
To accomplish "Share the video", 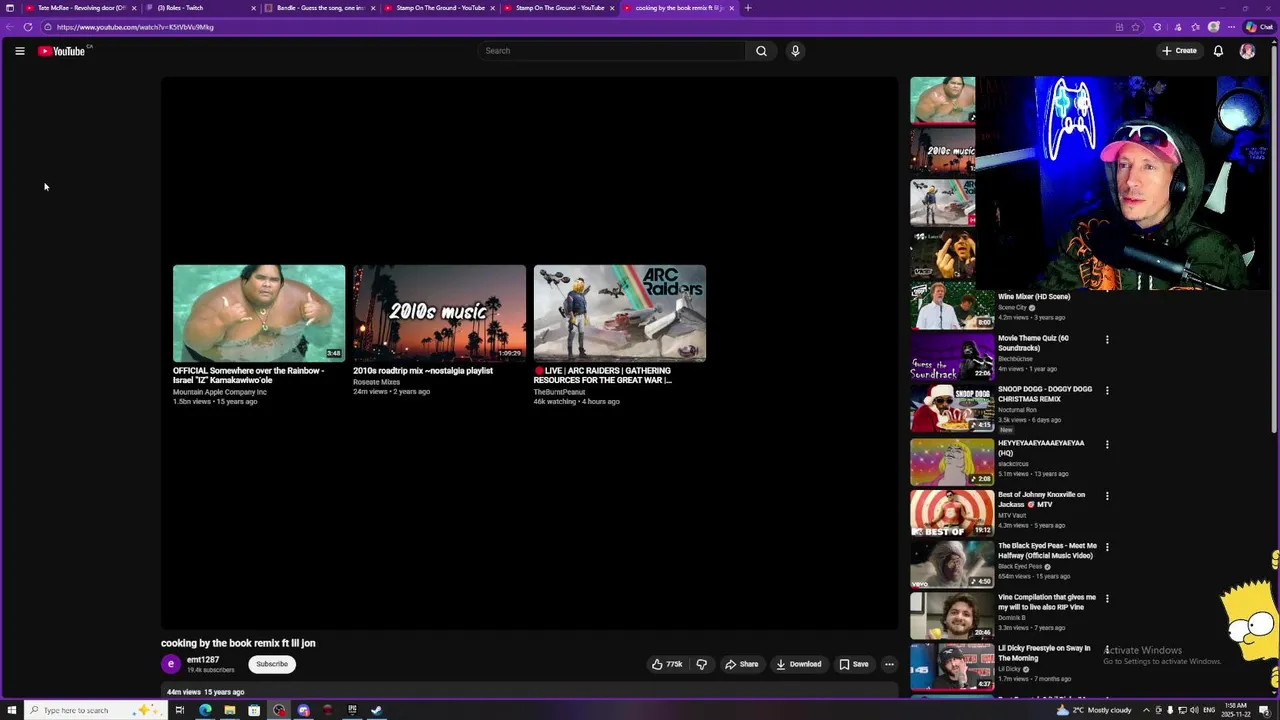I will 741,664.
